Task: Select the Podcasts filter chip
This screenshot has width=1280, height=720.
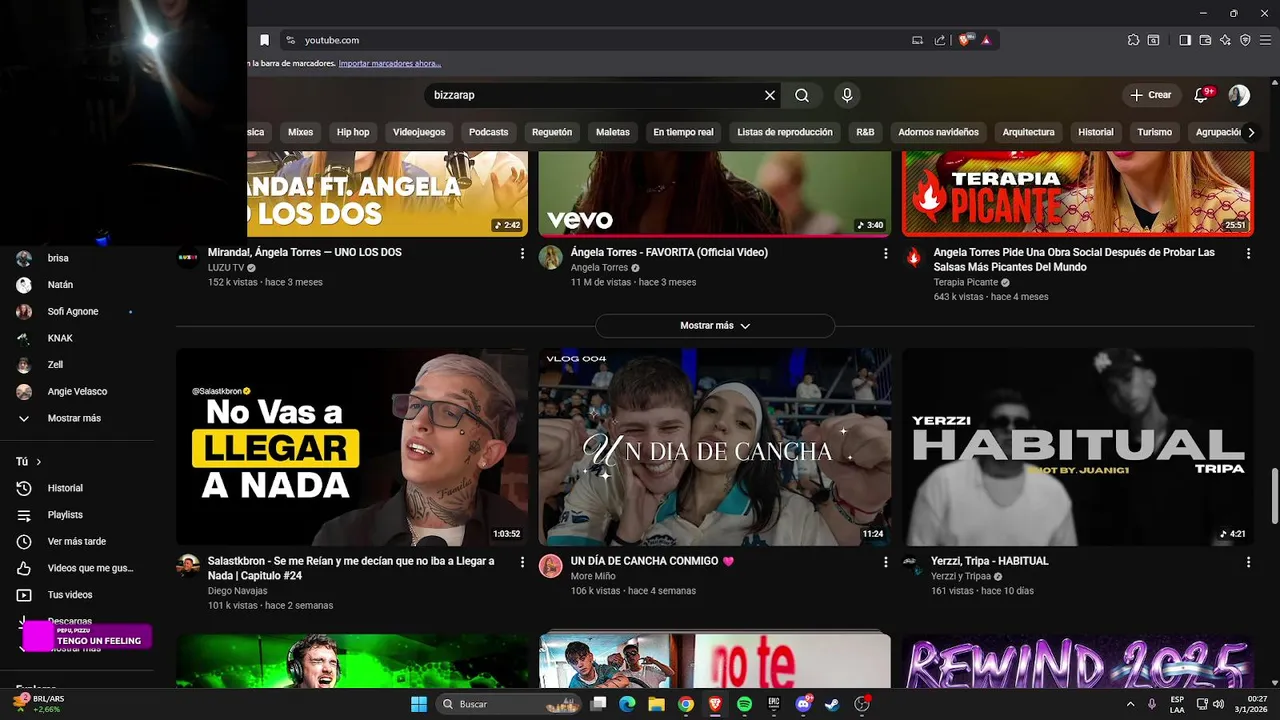Action: pos(489,132)
